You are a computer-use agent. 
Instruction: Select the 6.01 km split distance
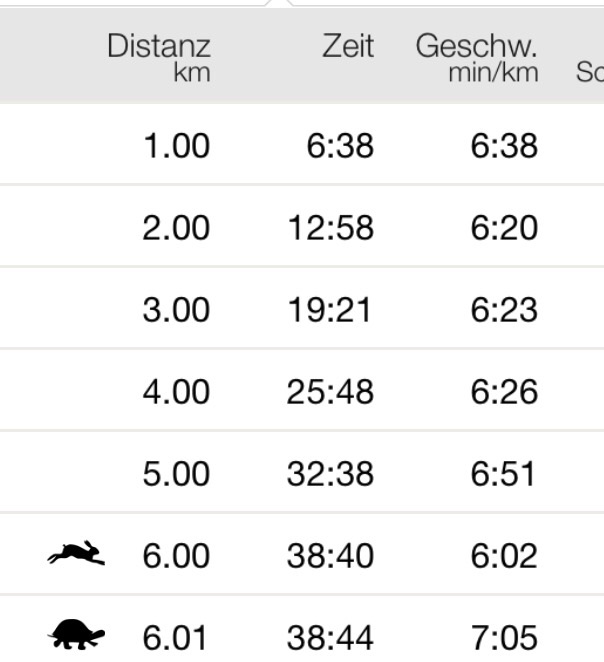176,636
